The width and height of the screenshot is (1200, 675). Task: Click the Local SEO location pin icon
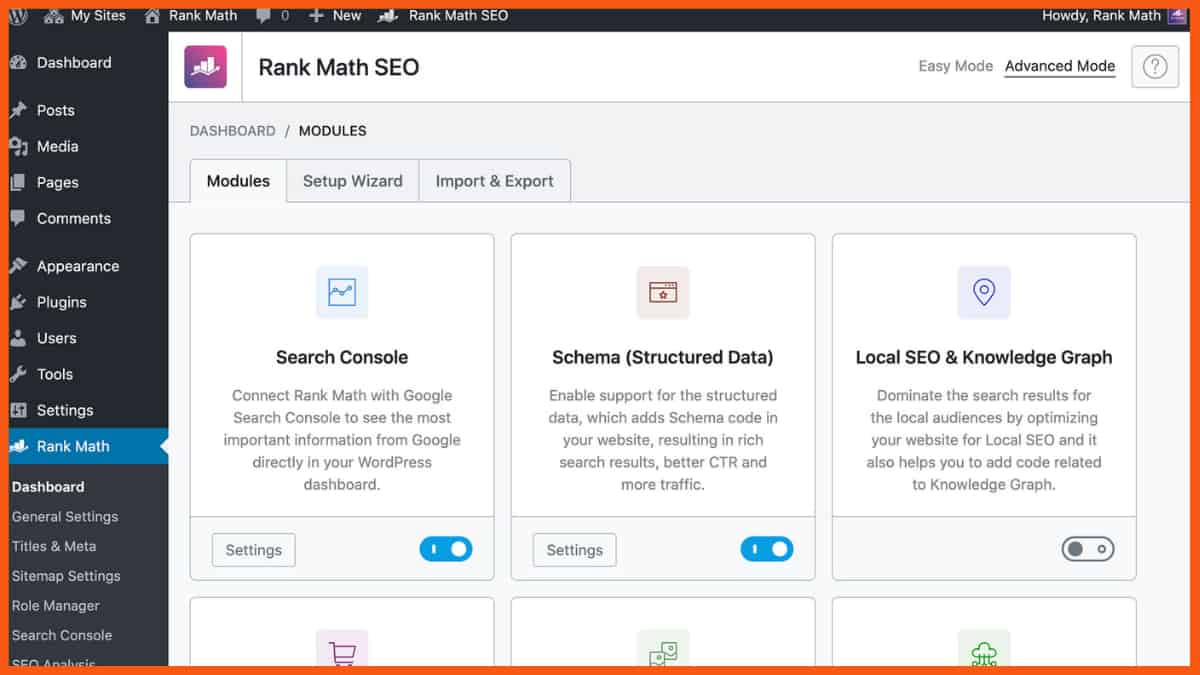(x=983, y=292)
